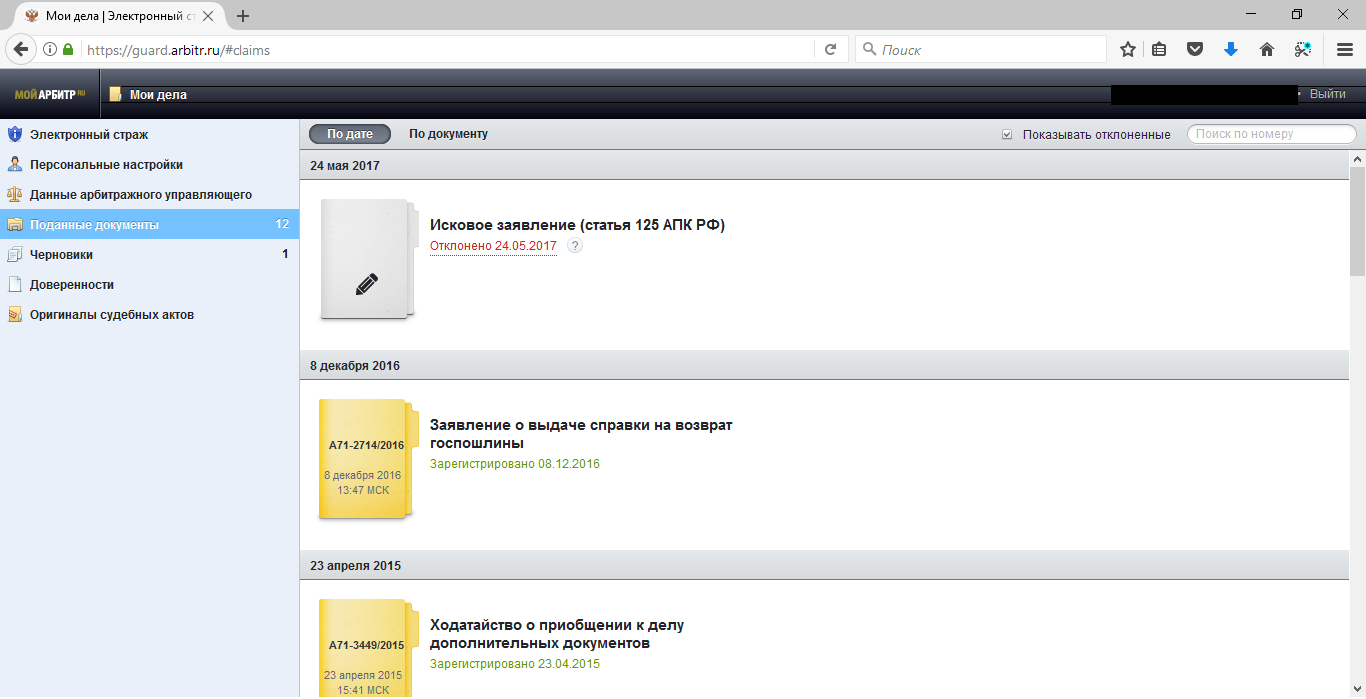Click the МойАрбитр logo
This screenshot has height=699, width=1366.
49,94
